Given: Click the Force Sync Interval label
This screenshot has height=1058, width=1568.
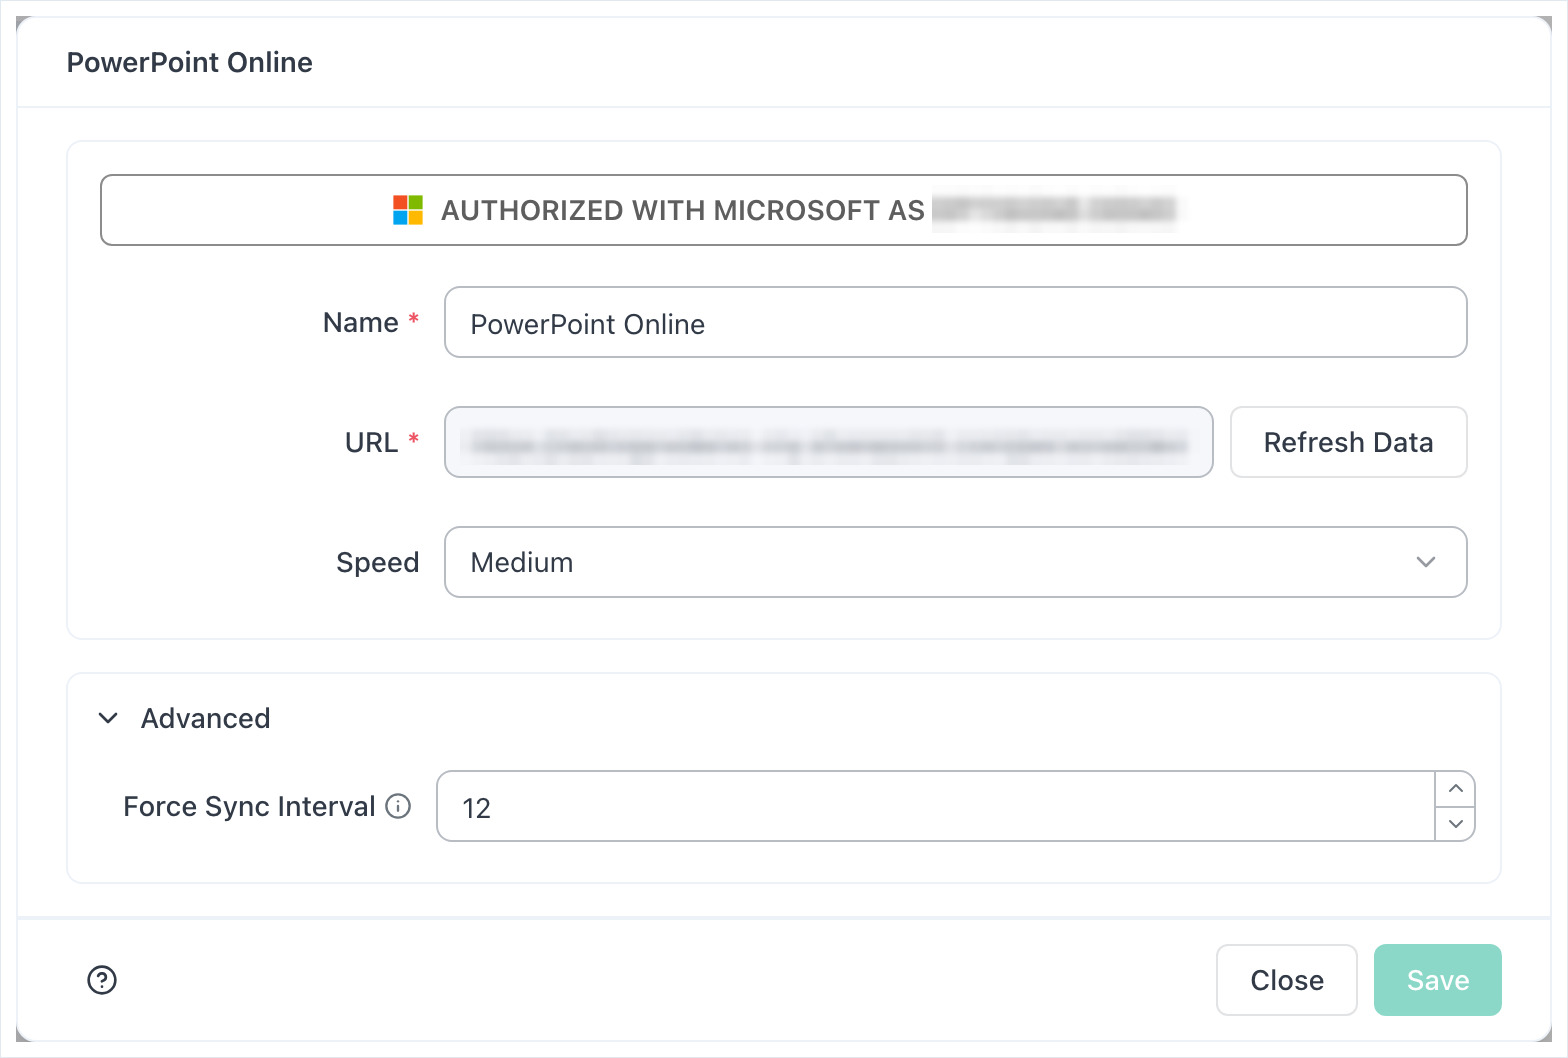Looking at the screenshot, I should tap(249, 806).
